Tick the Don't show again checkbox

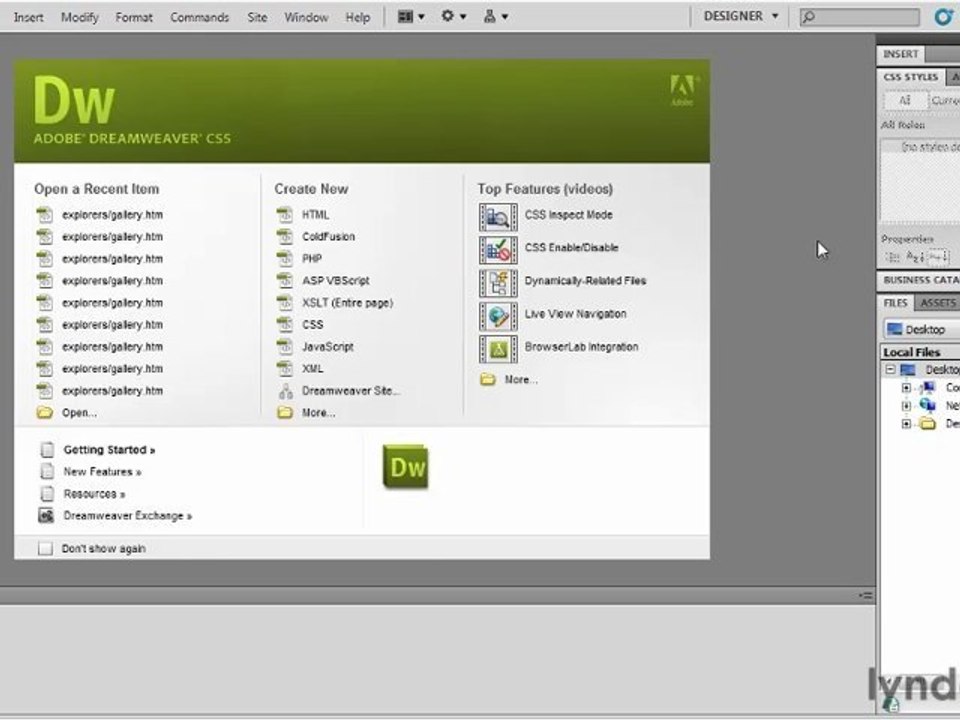45,549
